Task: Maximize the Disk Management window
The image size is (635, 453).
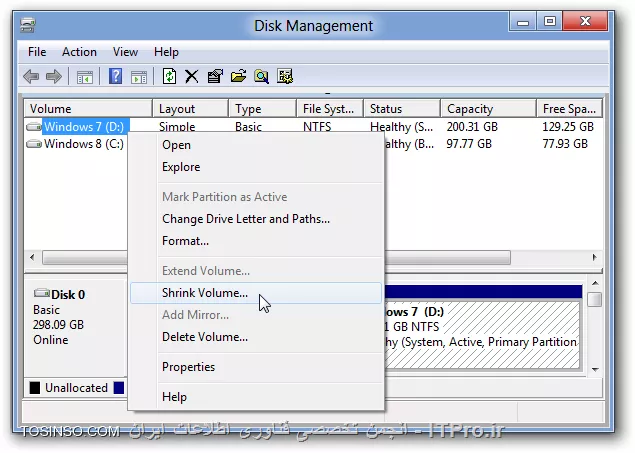Action: pyautogui.click(x=550, y=22)
